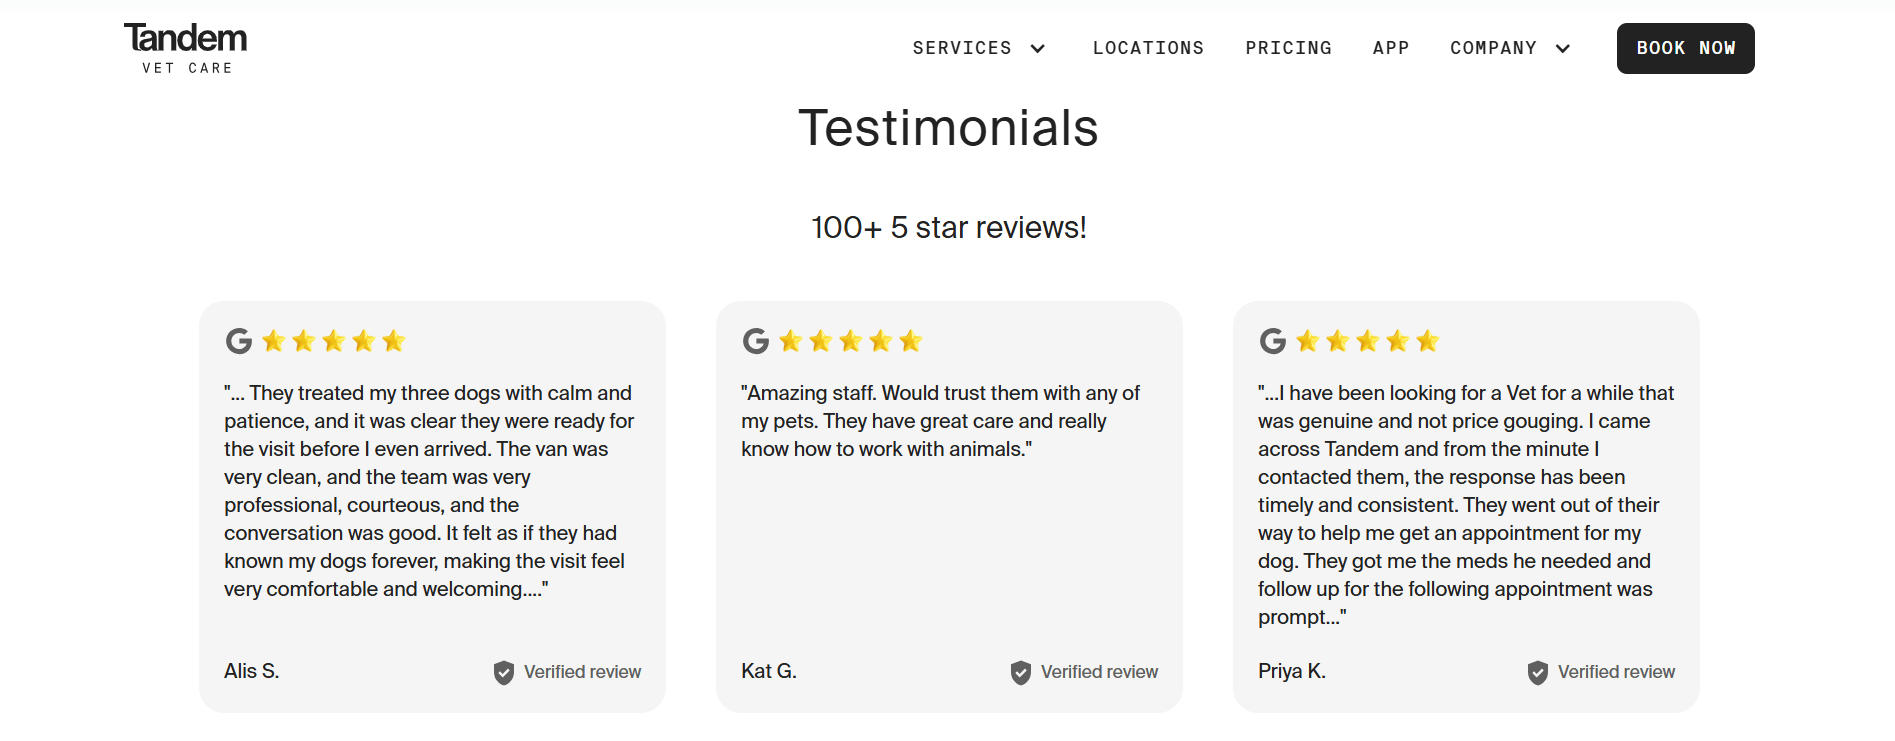Click Verified review text on Priya K. card

(x=1616, y=672)
